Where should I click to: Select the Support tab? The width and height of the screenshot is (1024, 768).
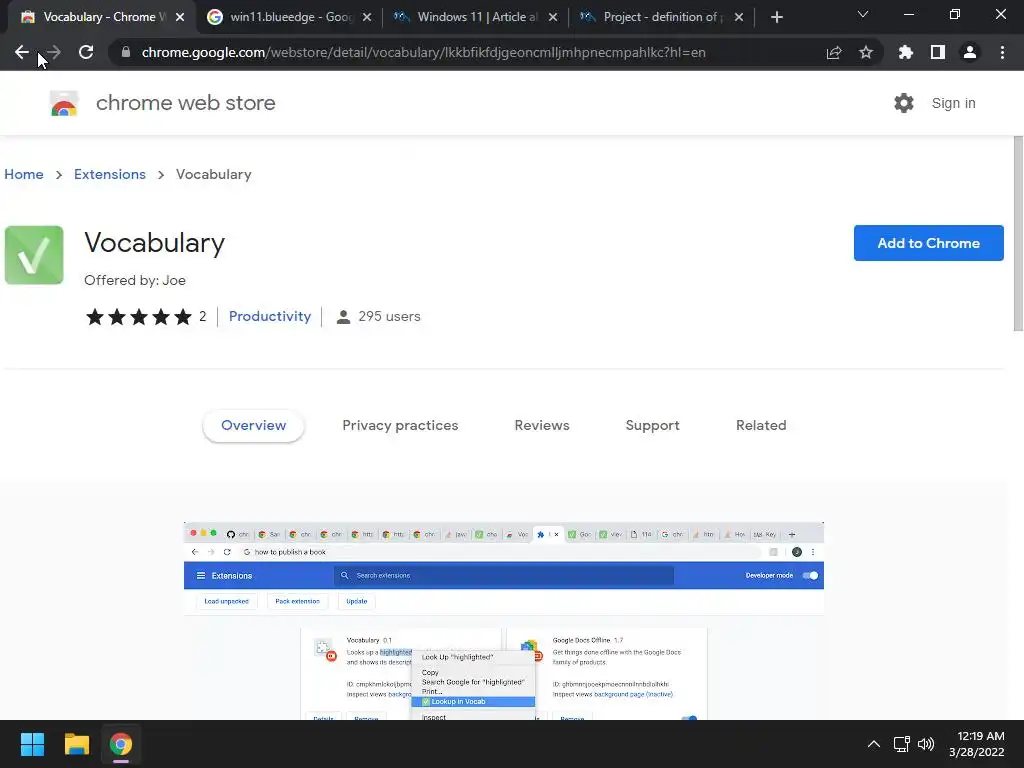point(652,425)
